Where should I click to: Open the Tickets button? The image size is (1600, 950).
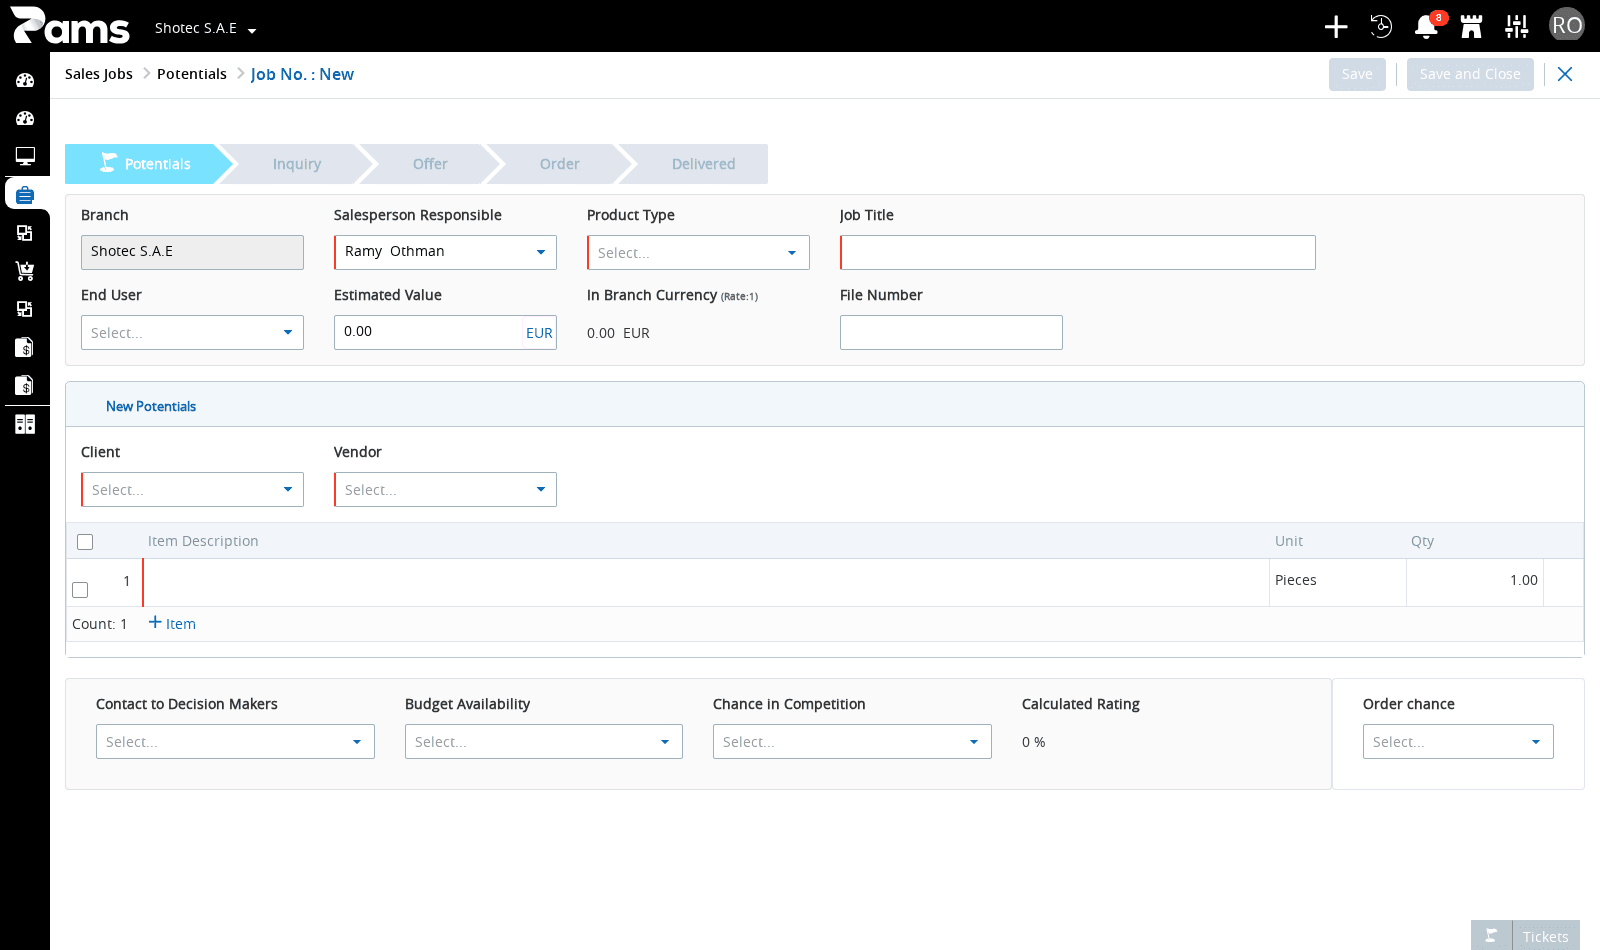click(1546, 936)
